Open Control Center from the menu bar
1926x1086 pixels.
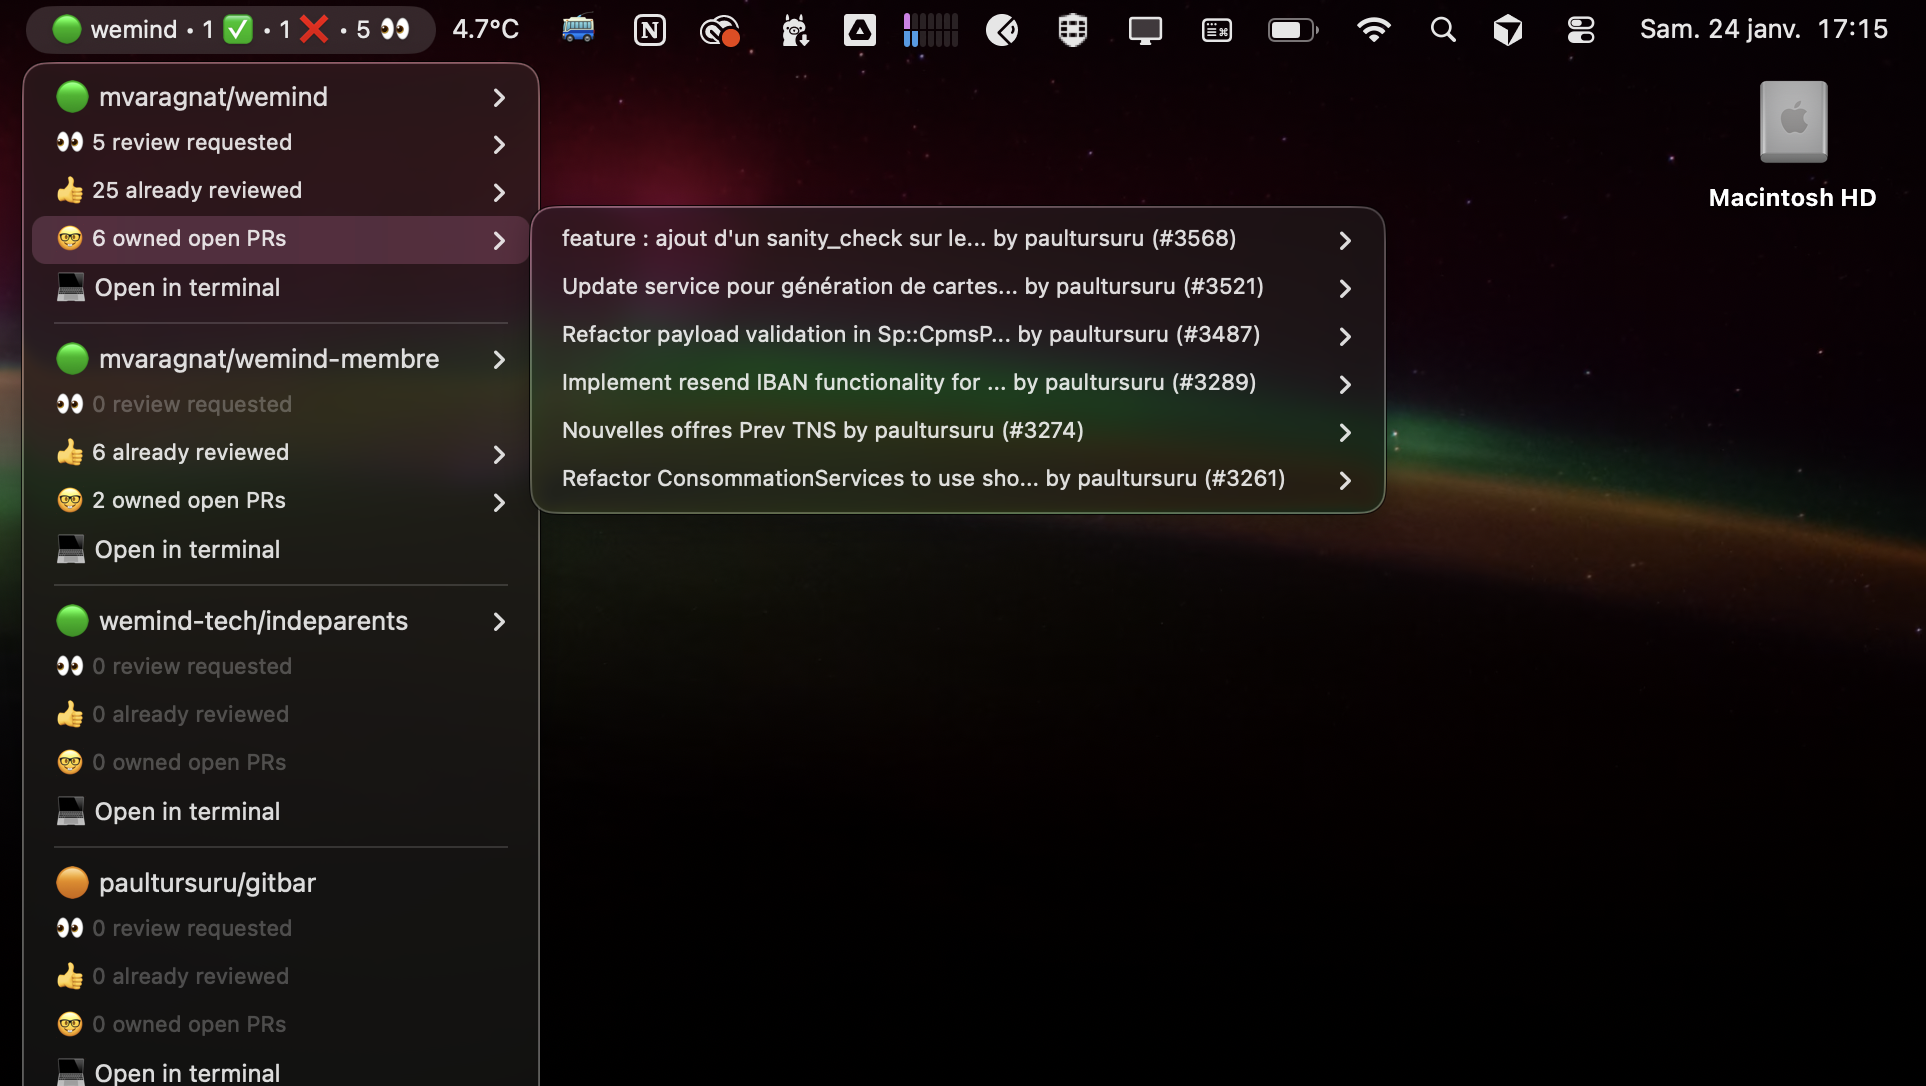point(1579,30)
